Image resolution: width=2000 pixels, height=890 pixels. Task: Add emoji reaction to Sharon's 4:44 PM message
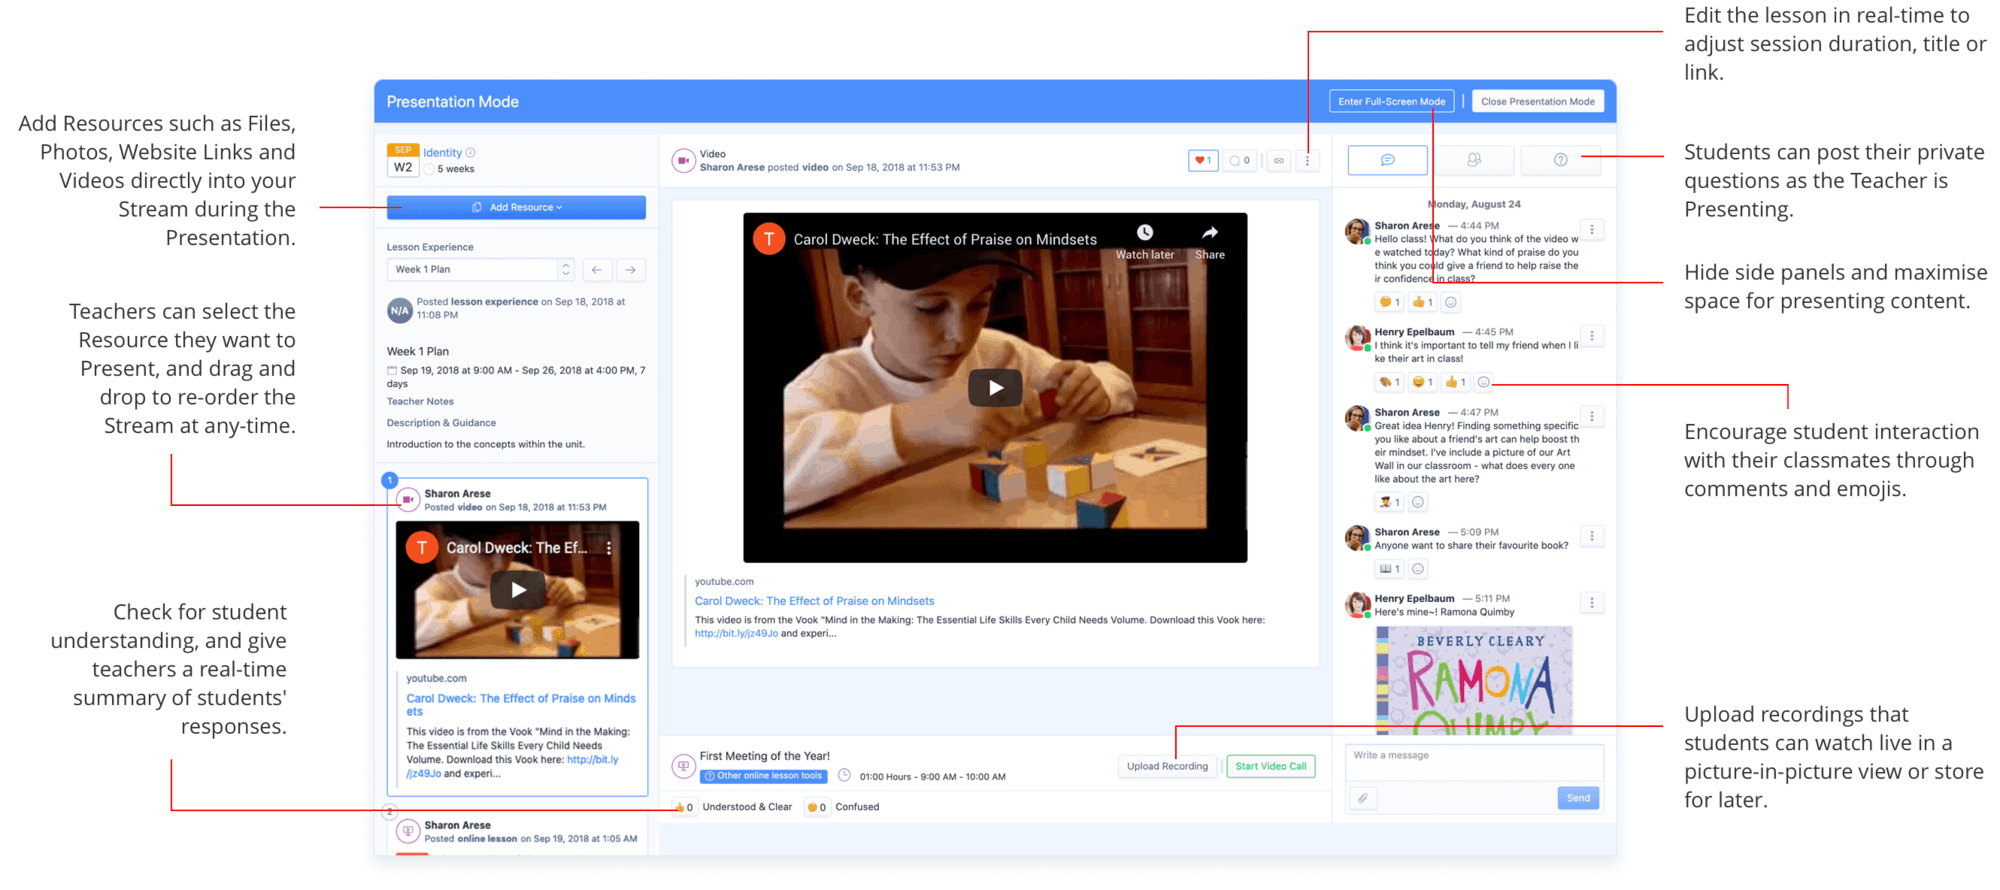click(1451, 302)
